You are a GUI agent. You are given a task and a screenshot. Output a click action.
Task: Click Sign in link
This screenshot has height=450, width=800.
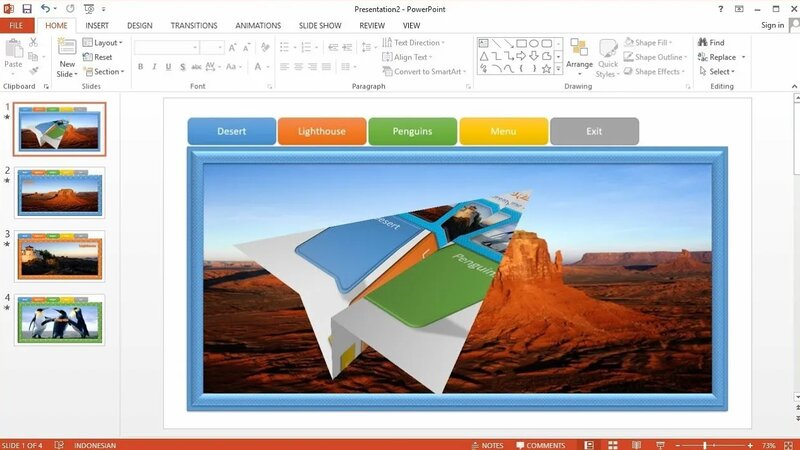tap(772, 25)
